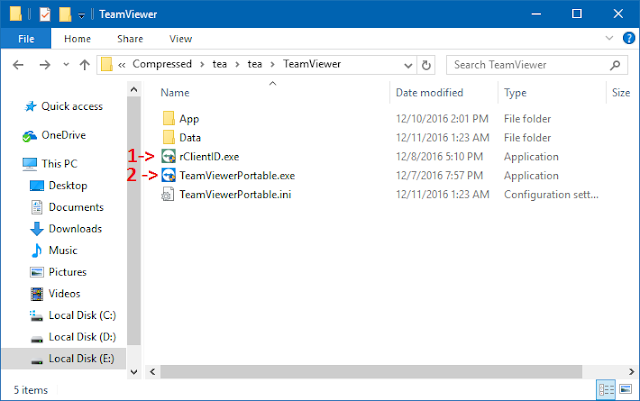Open the recent locations dropdown arrow
The height and width of the screenshot is (401, 640).
pos(66,65)
